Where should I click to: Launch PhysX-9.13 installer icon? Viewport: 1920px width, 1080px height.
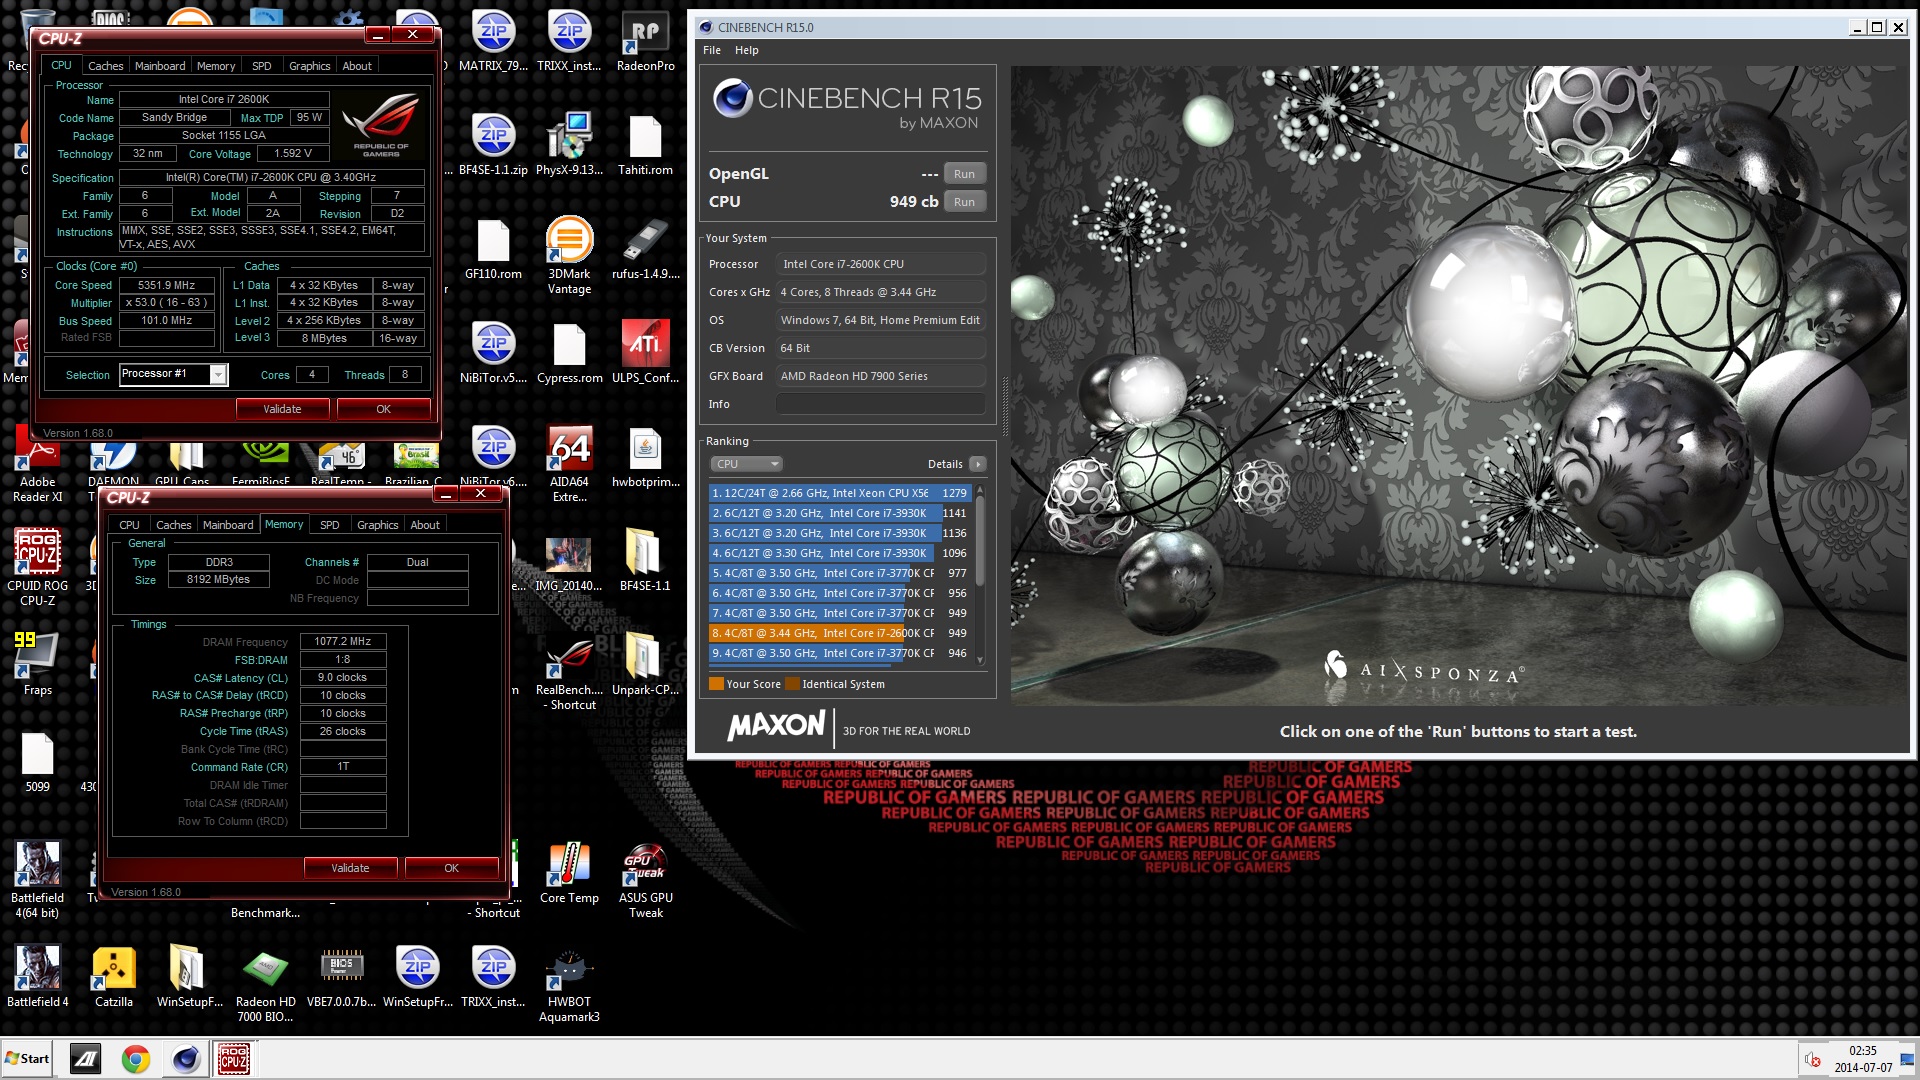pos(569,146)
